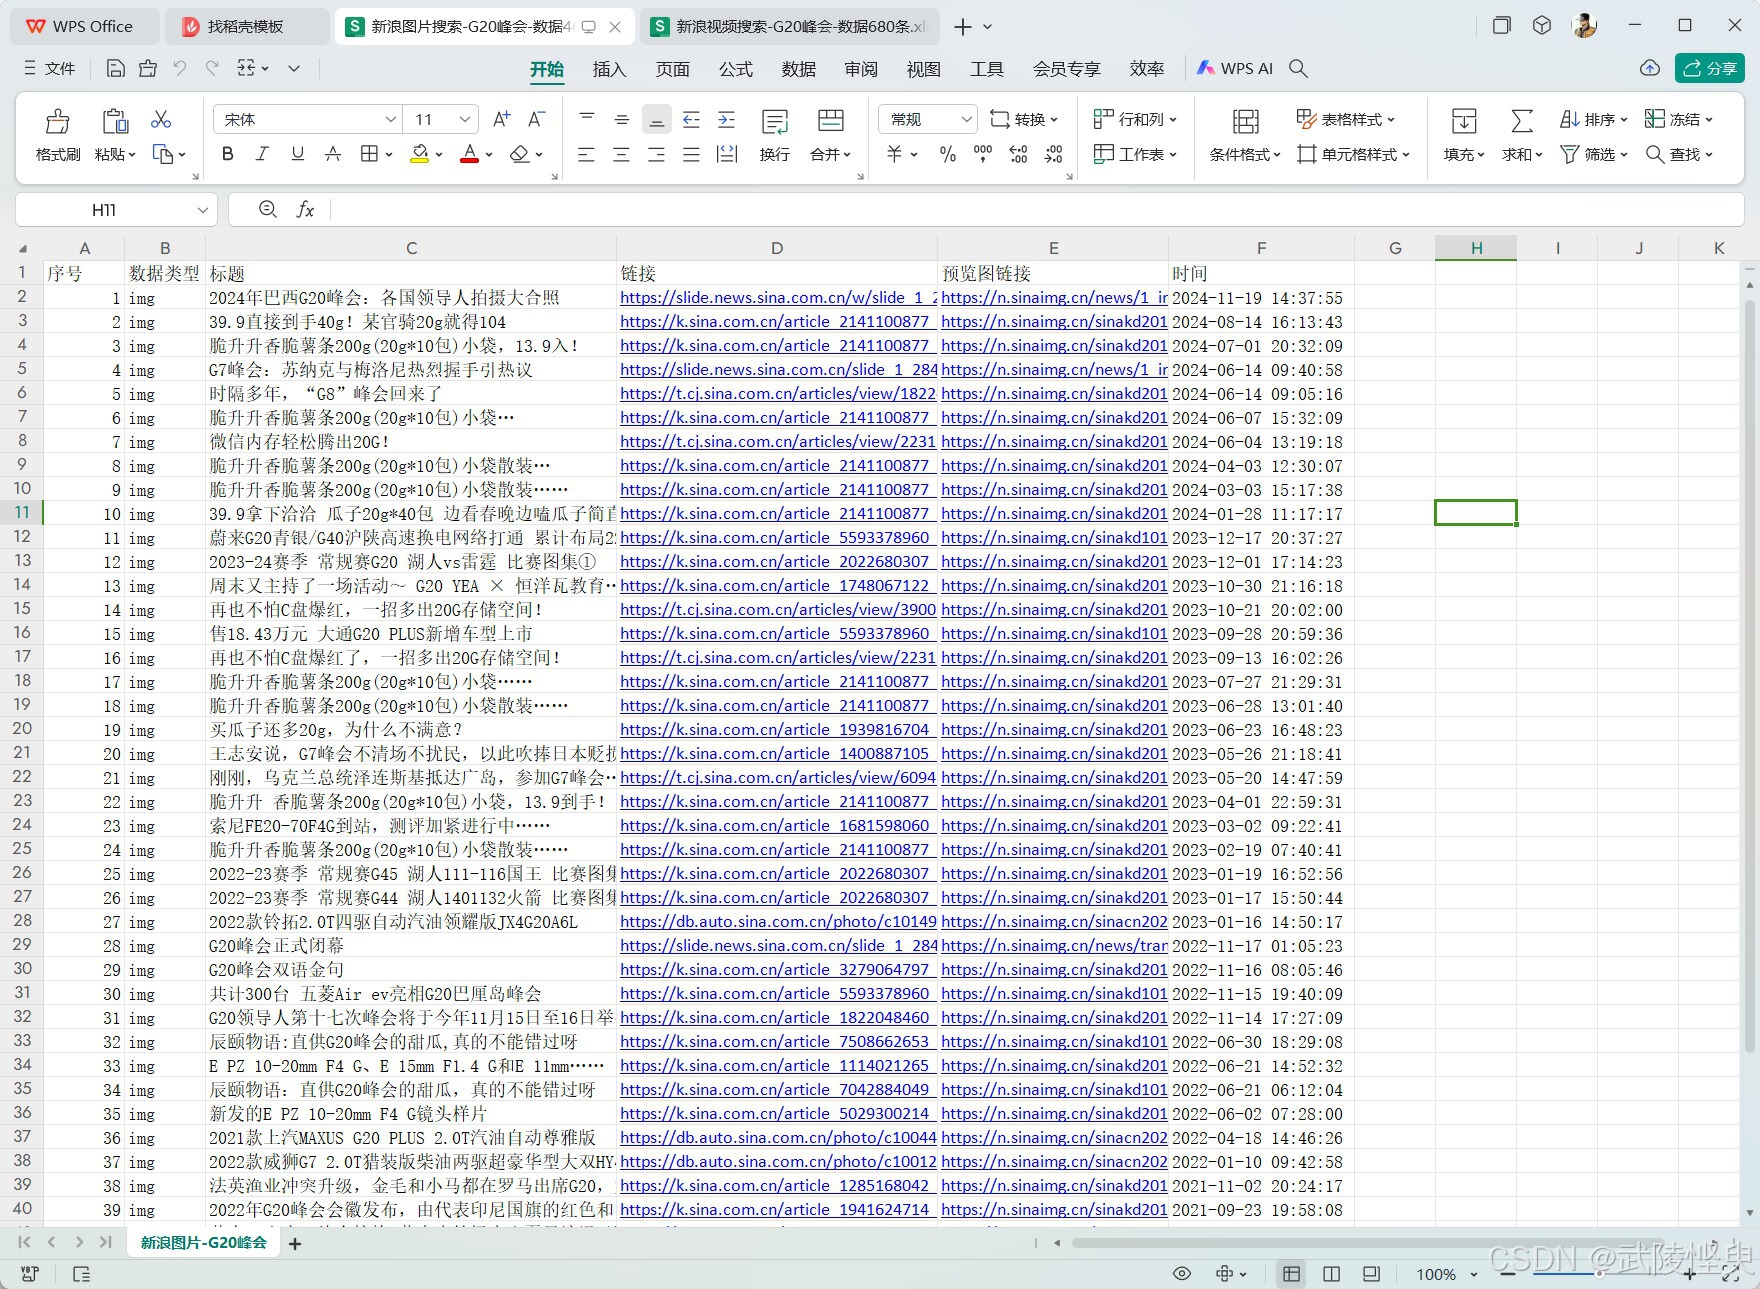Screen dimensions: 1760x1289
Task: Open the font color dropdown arrow
Action: point(489,155)
